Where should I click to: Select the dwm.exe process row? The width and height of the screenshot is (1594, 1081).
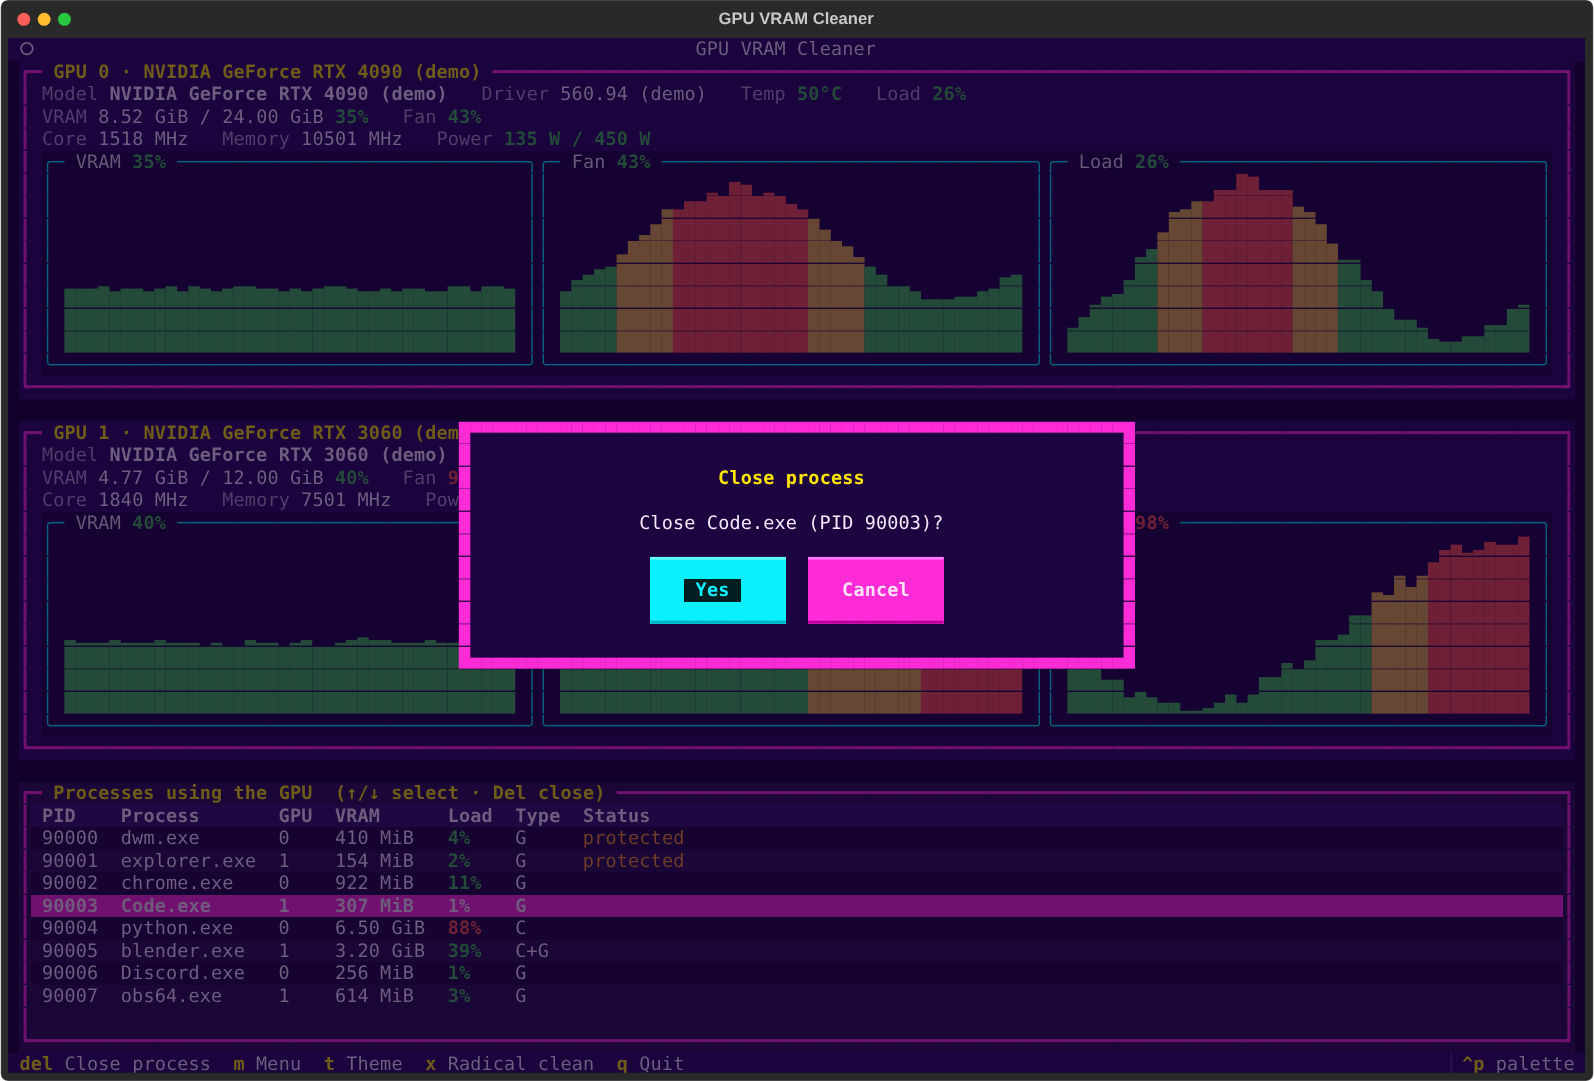(x=796, y=838)
